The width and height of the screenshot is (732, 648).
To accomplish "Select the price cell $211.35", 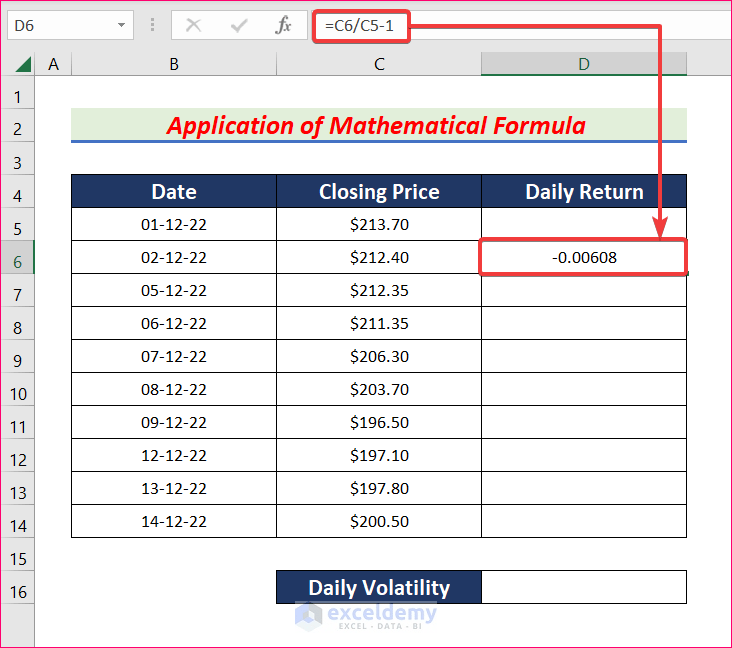I will pyautogui.click(x=379, y=324).
